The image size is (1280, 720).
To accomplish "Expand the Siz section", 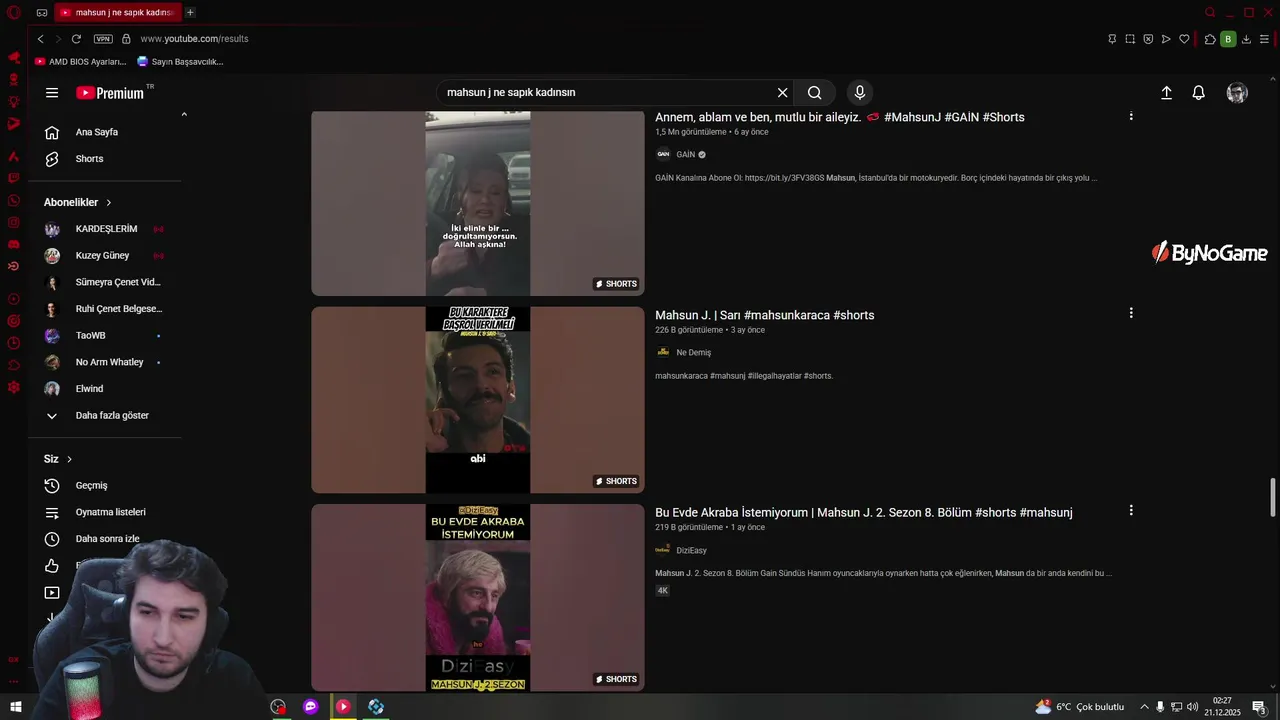I will point(58,459).
